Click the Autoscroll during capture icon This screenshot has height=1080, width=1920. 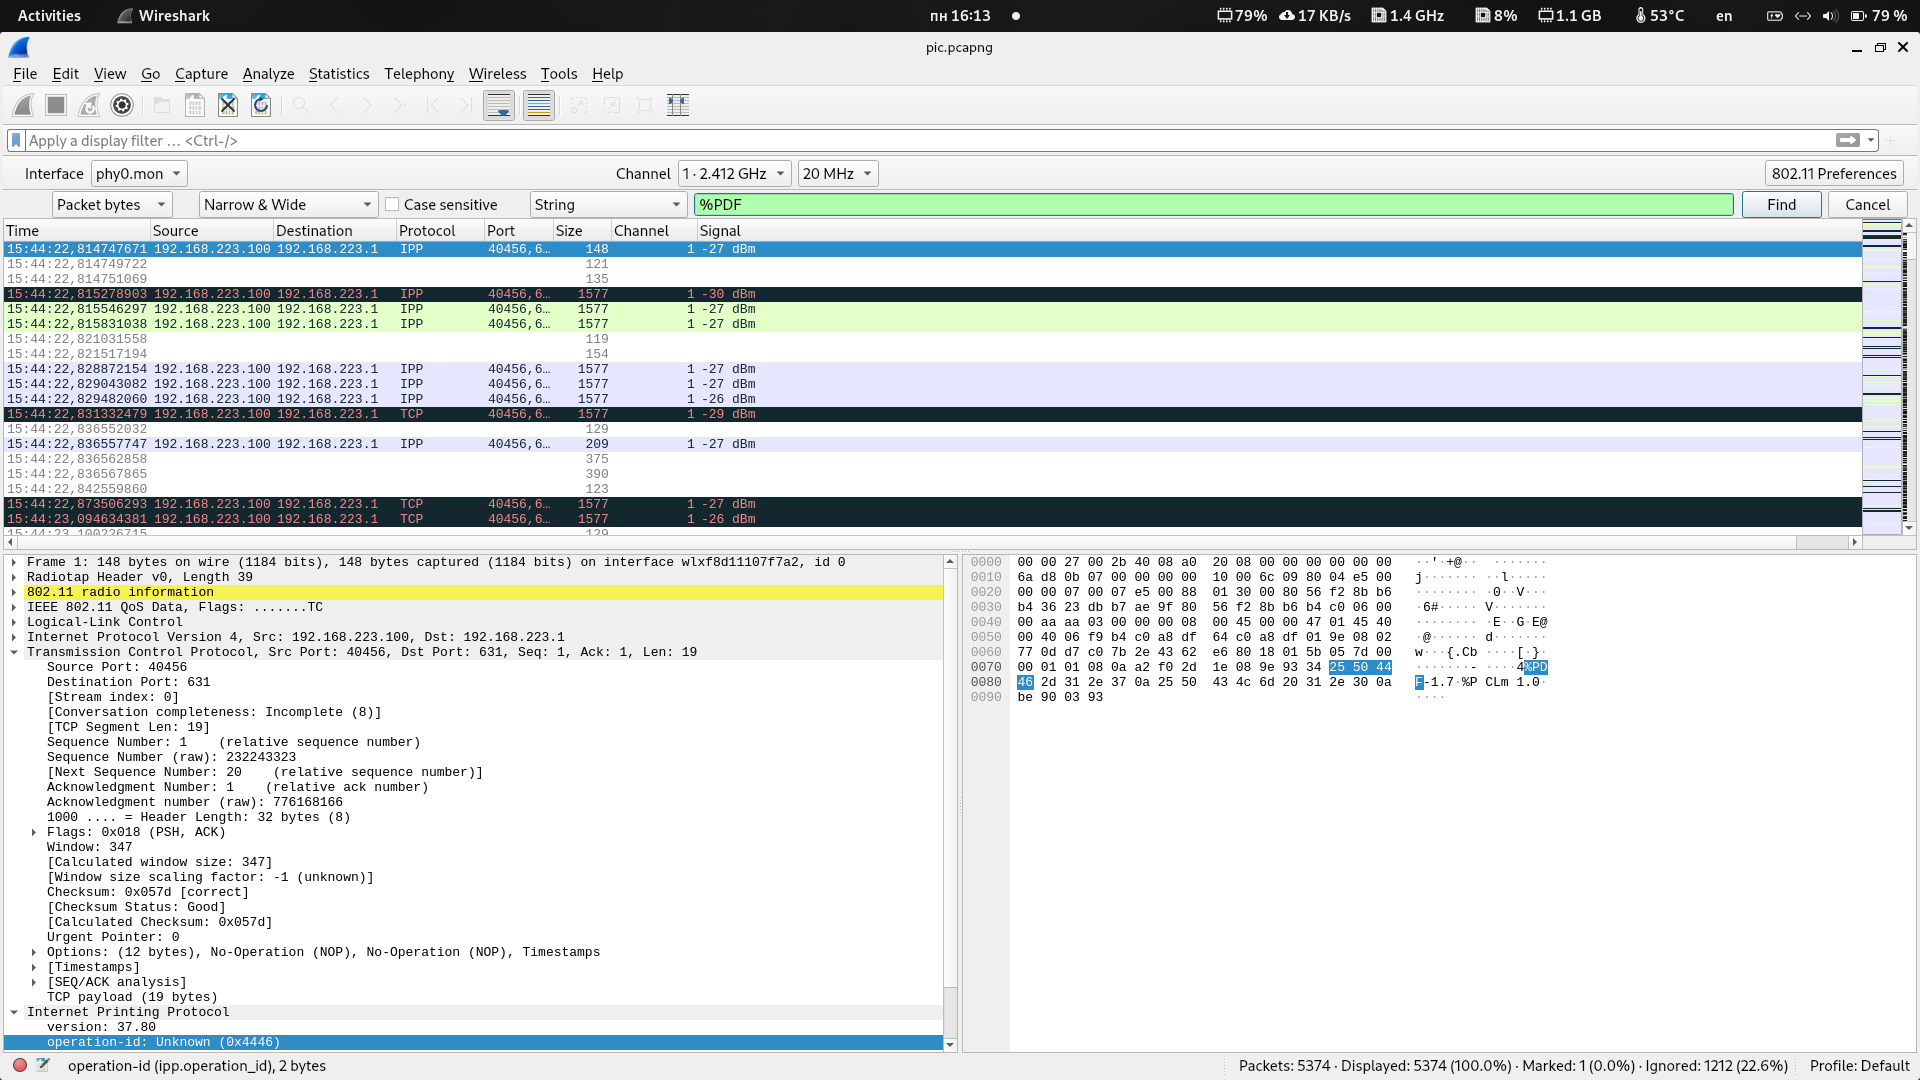[x=498, y=104]
